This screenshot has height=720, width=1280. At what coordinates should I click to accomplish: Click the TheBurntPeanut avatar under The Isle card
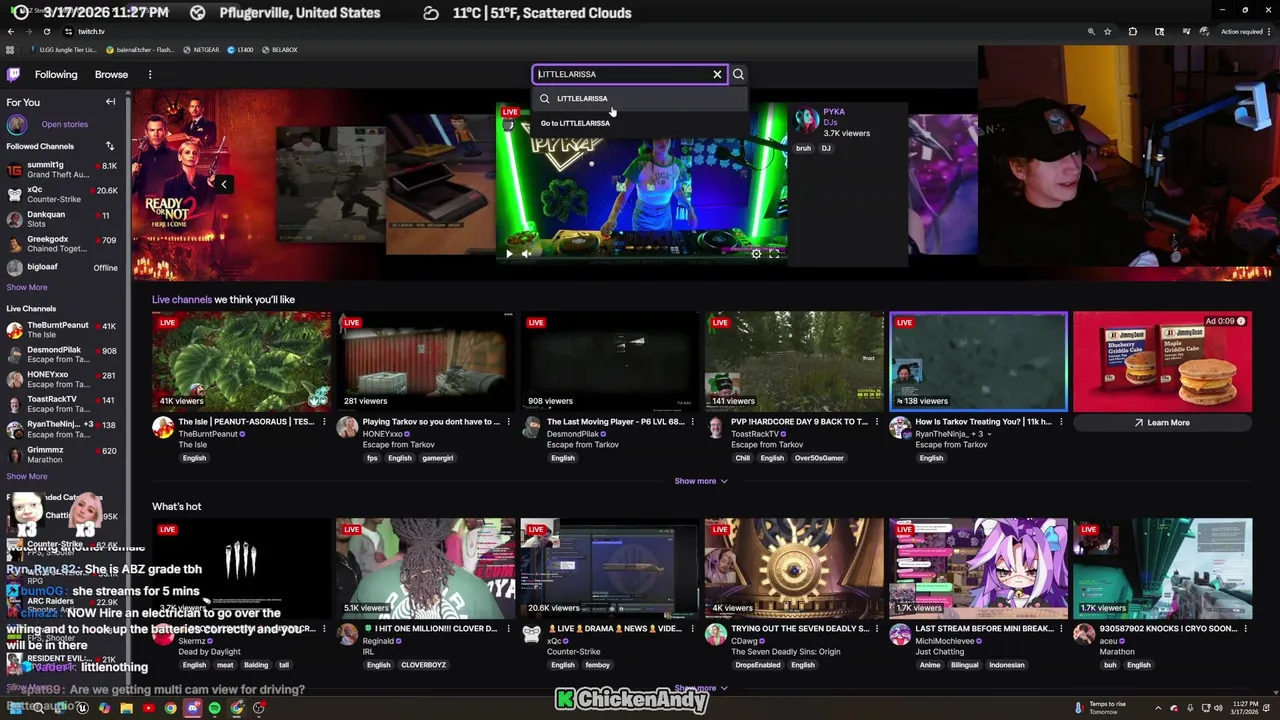163,428
